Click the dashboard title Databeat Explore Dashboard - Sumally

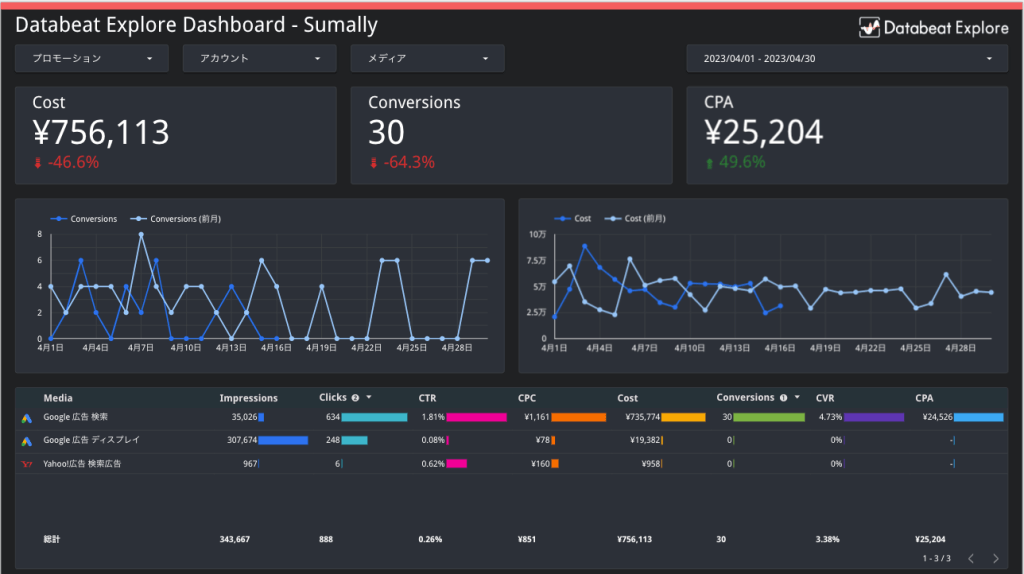point(197,25)
